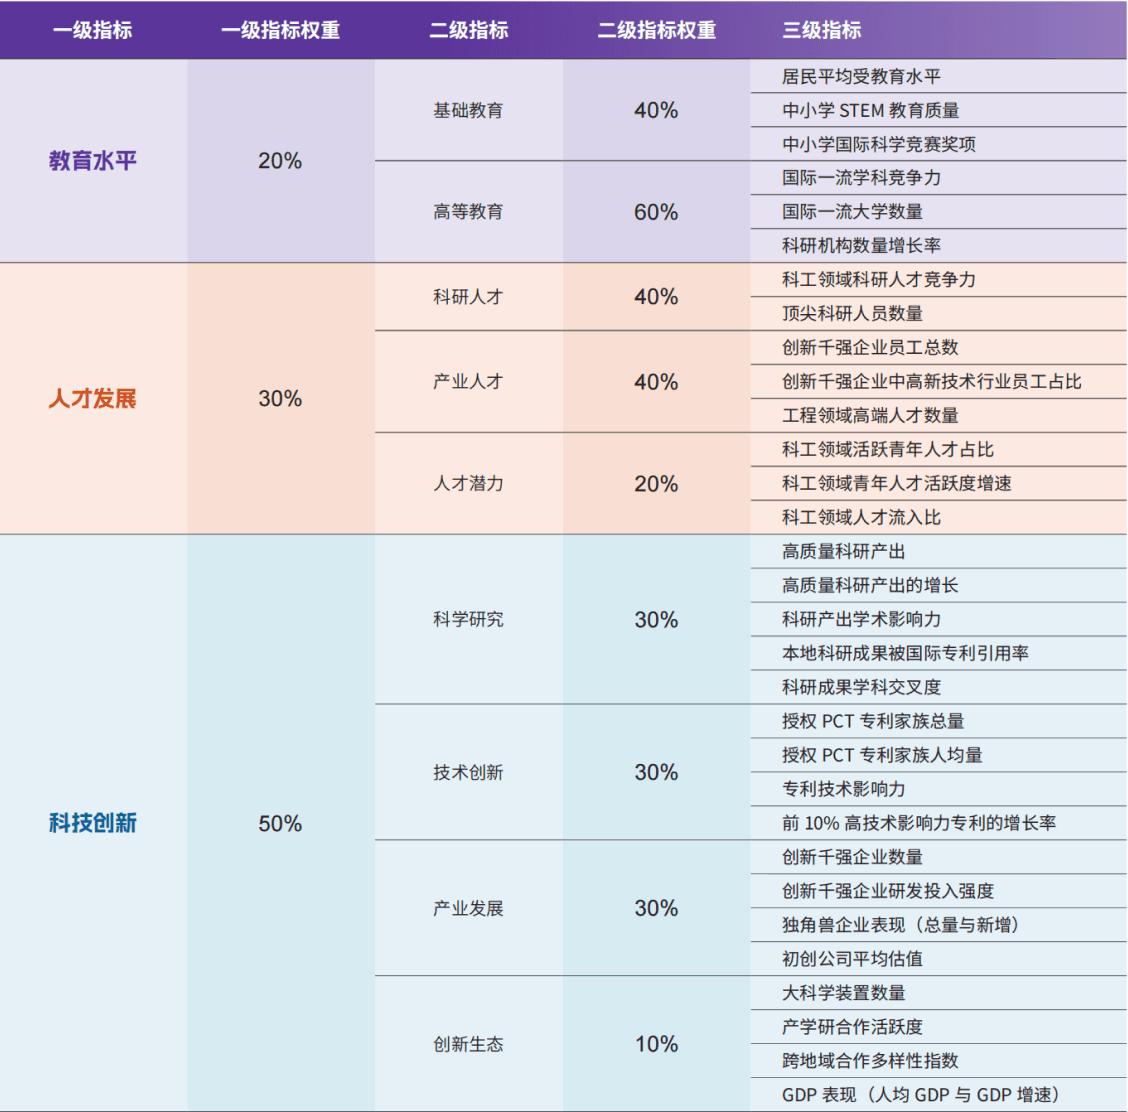Viewport: 1128px width, 1112px height.
Task: Click the 顶尖科研人员数量 row
Action: [x=852, y=314]
